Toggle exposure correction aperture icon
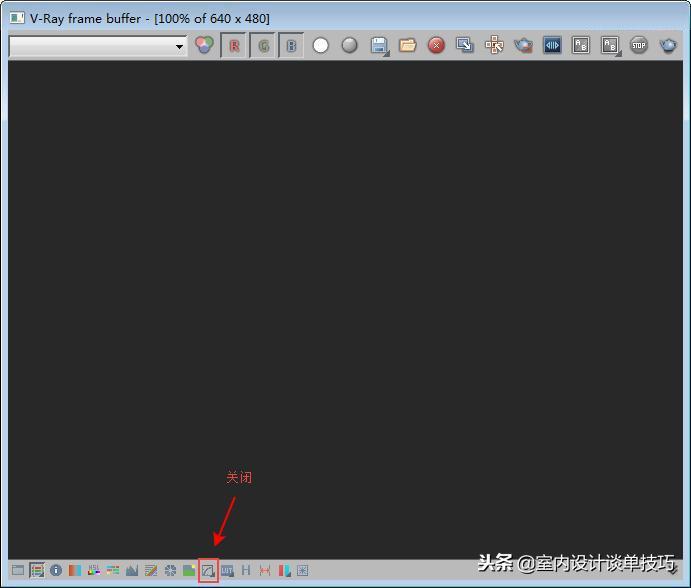The height and width of the screenshot is (588, 691). (x=170, y=570)
